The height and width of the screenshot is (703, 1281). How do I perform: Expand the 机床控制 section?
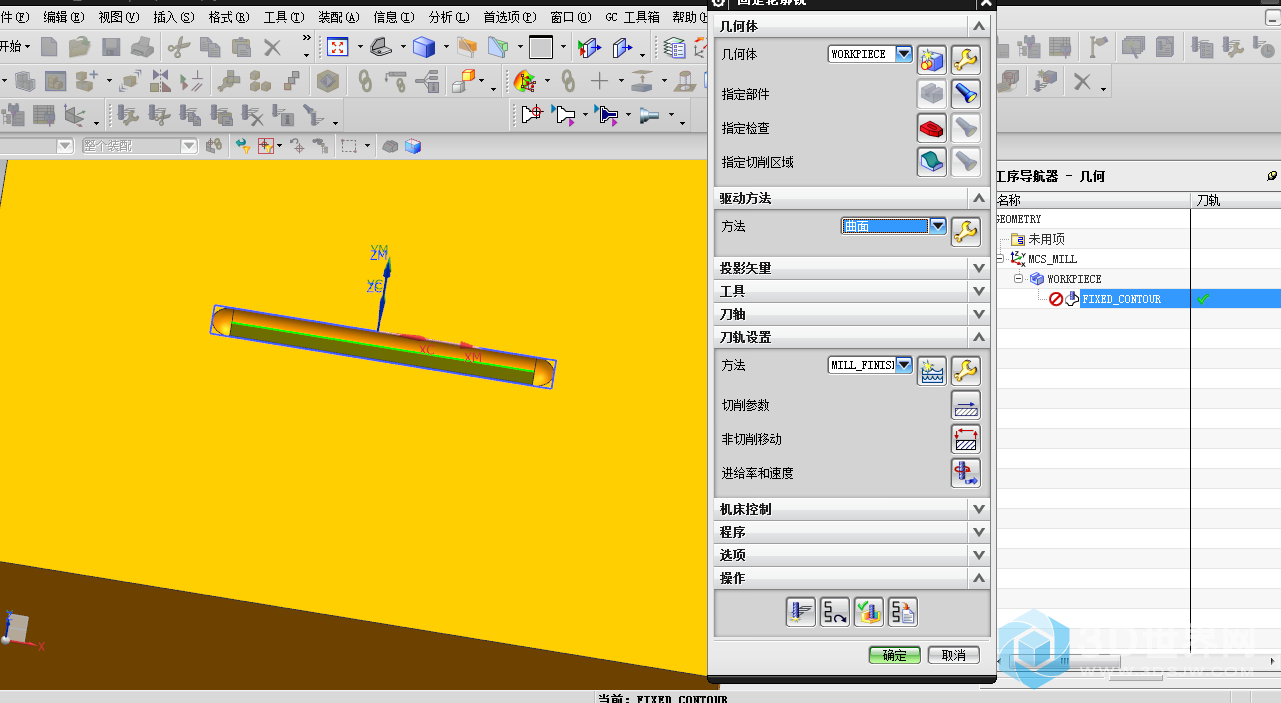click(979, 509)
